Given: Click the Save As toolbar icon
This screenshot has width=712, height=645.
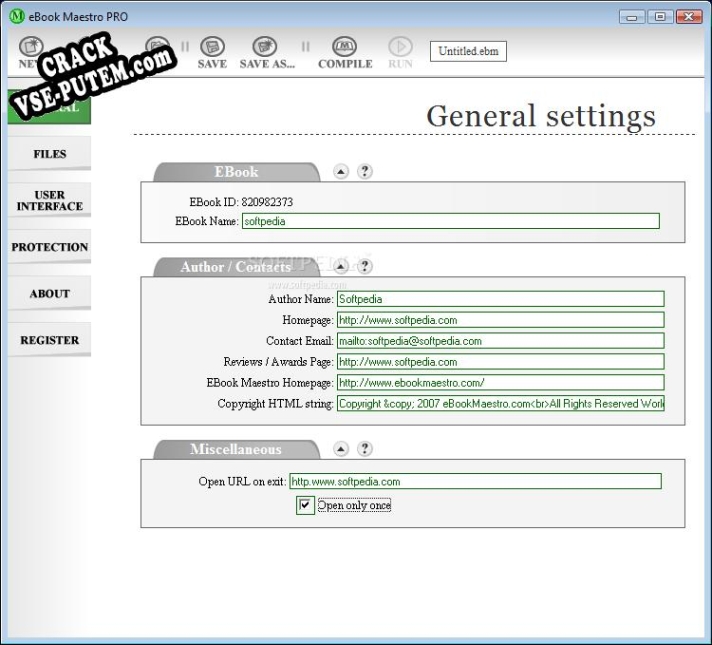Looking at the screenshot, I should point(265,48).
